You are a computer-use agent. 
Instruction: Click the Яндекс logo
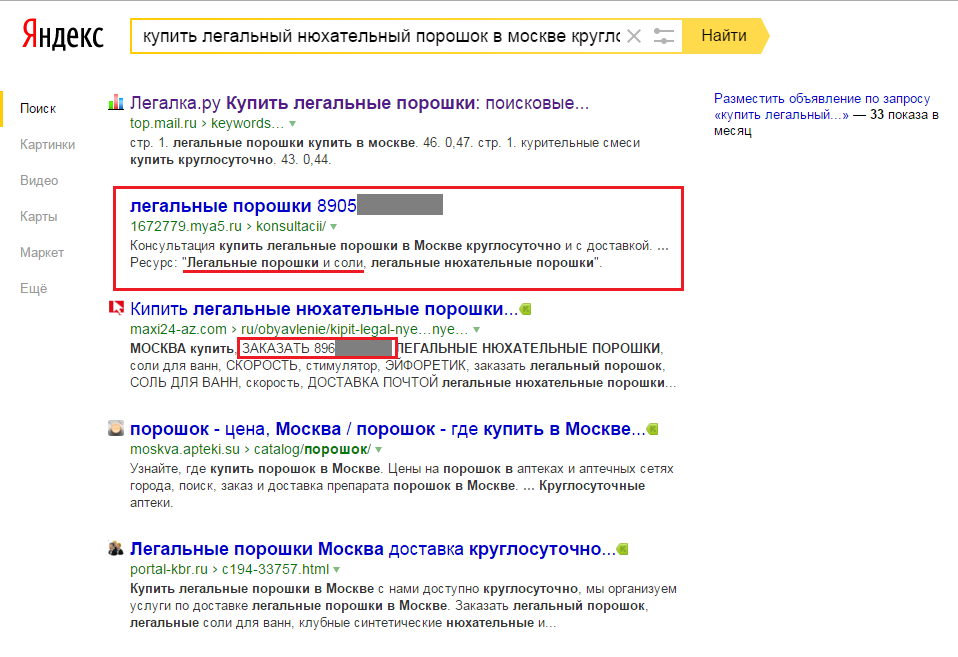(x=63, y=35)
